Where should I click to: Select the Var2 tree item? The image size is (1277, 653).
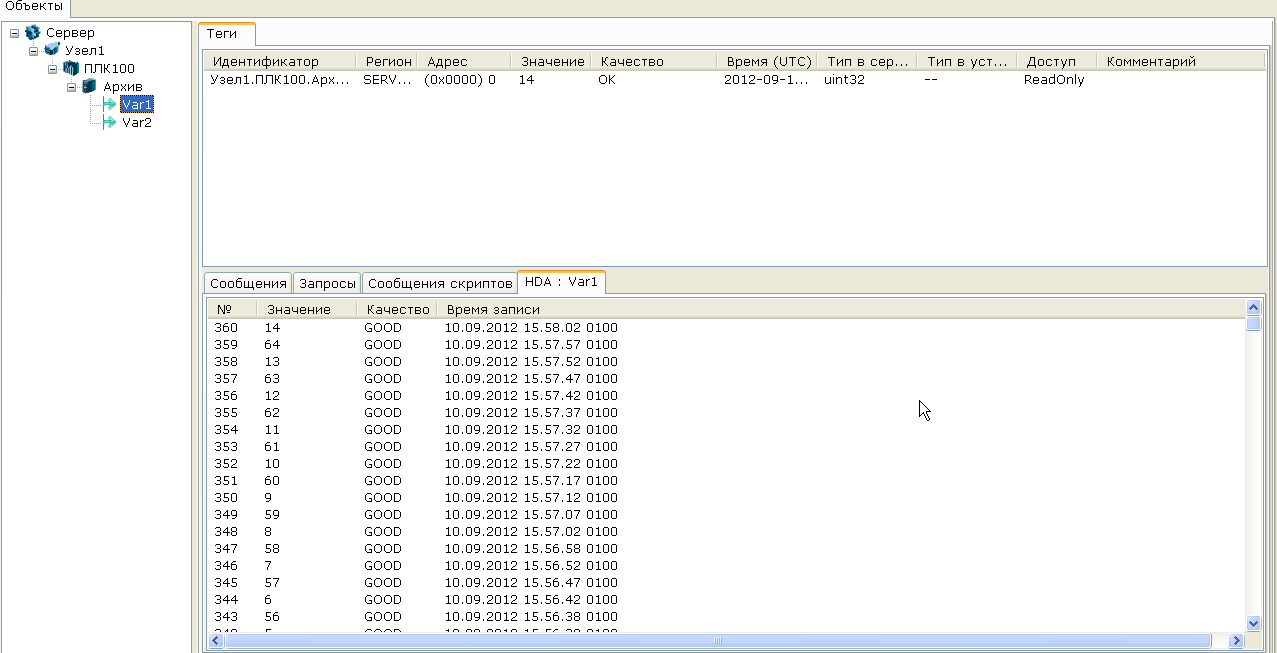tap(136, 123)
